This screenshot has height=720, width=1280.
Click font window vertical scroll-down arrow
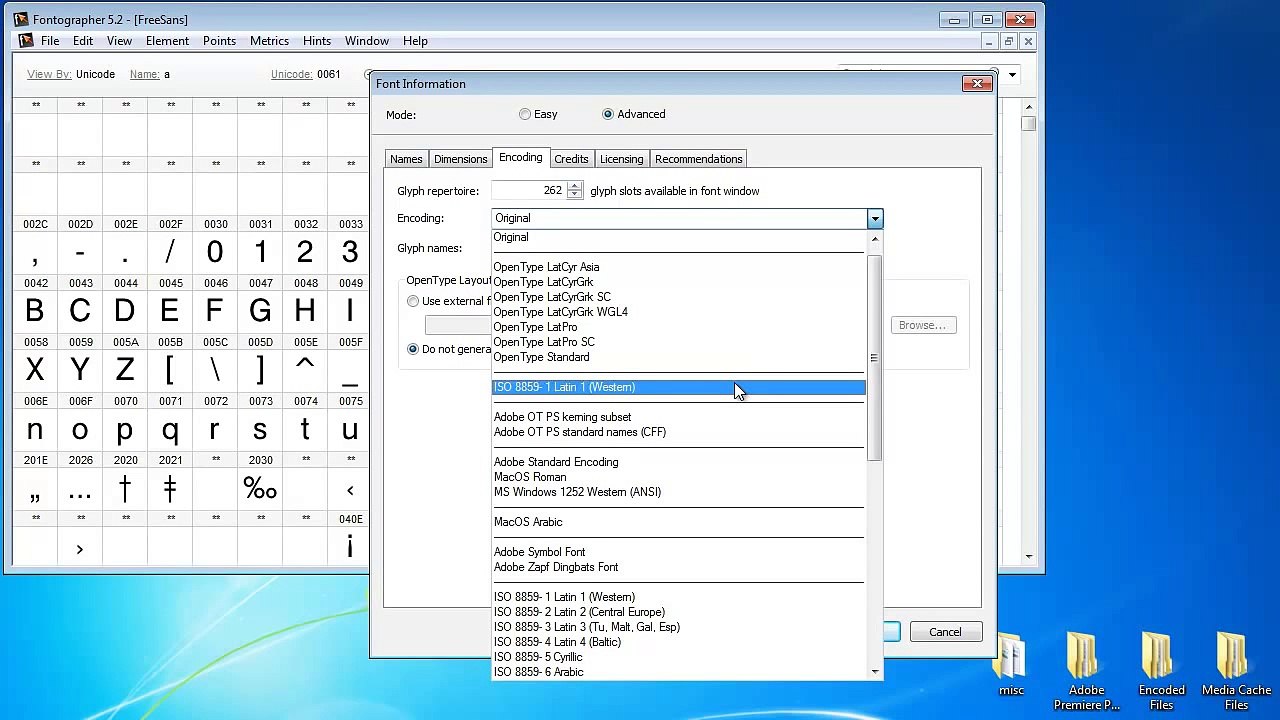click(1028, 557)
